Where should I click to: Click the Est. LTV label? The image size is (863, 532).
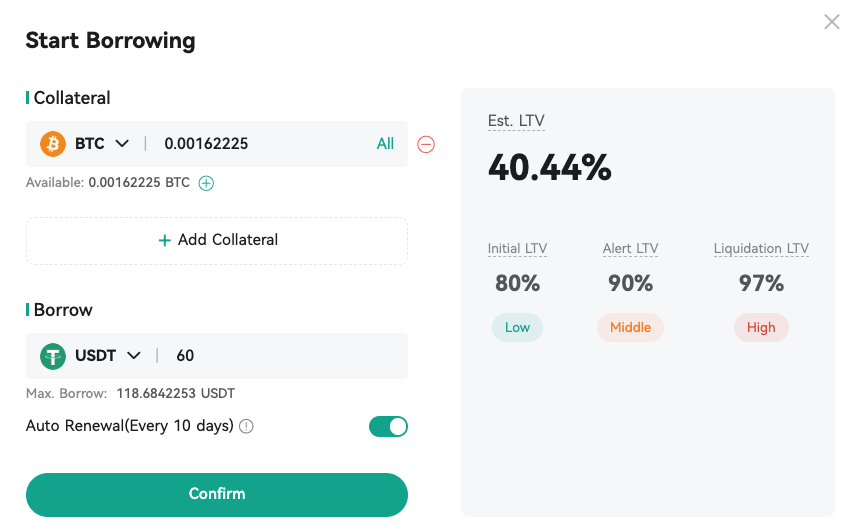516,121
